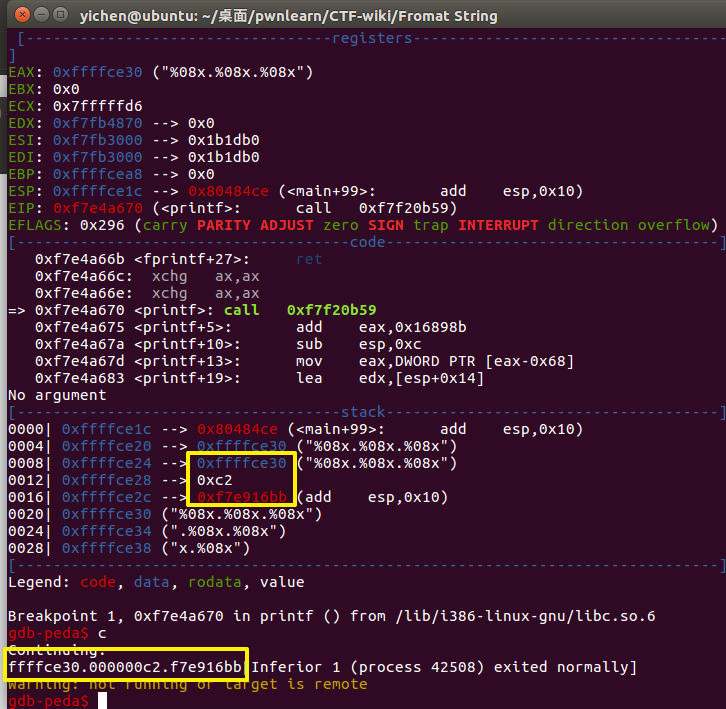Image resolution: width=726 pixels, height=709 pixels.
Task: Click stack entry 0004 address 0xffffce20
Action: [106, 446]
